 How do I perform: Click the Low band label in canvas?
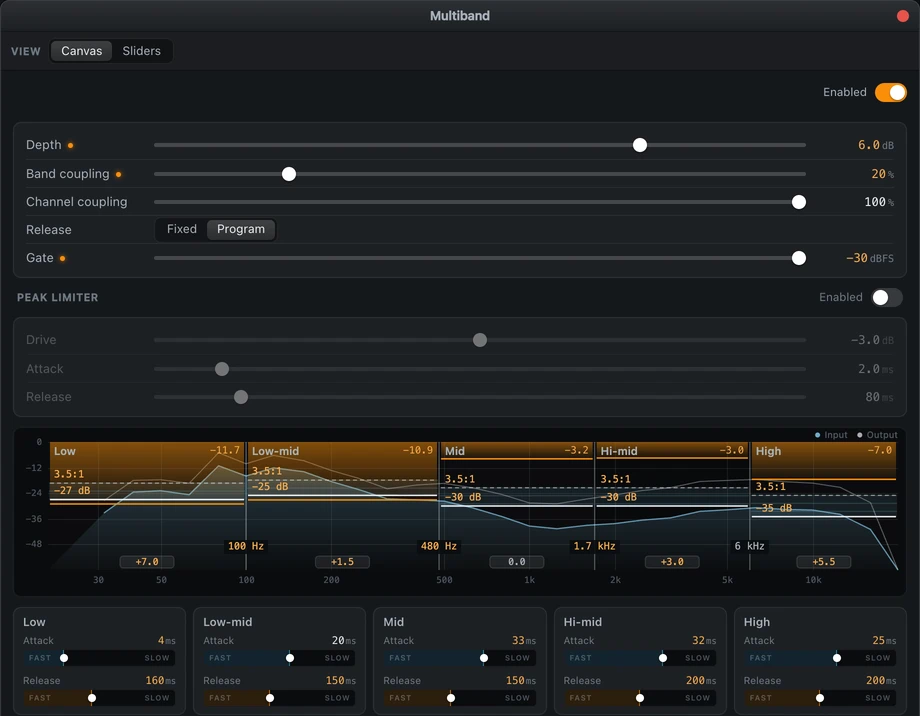coord(65,451)
